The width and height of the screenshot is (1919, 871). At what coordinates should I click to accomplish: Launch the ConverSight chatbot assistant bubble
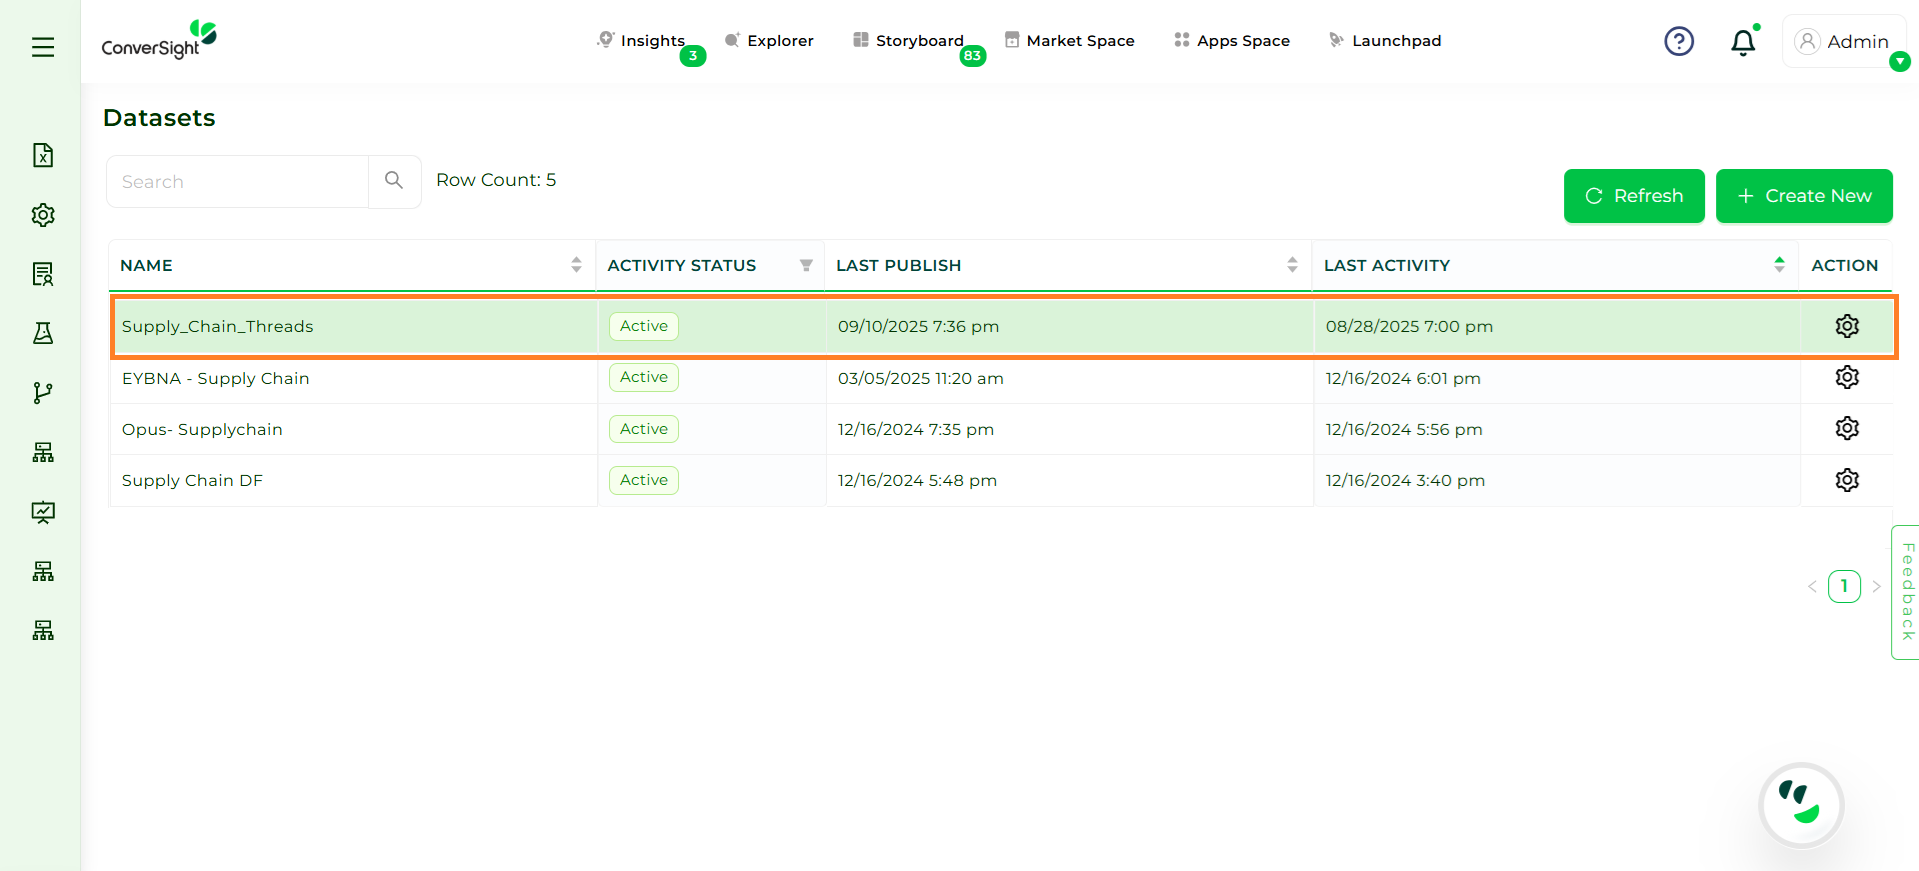coord(1801,805)
